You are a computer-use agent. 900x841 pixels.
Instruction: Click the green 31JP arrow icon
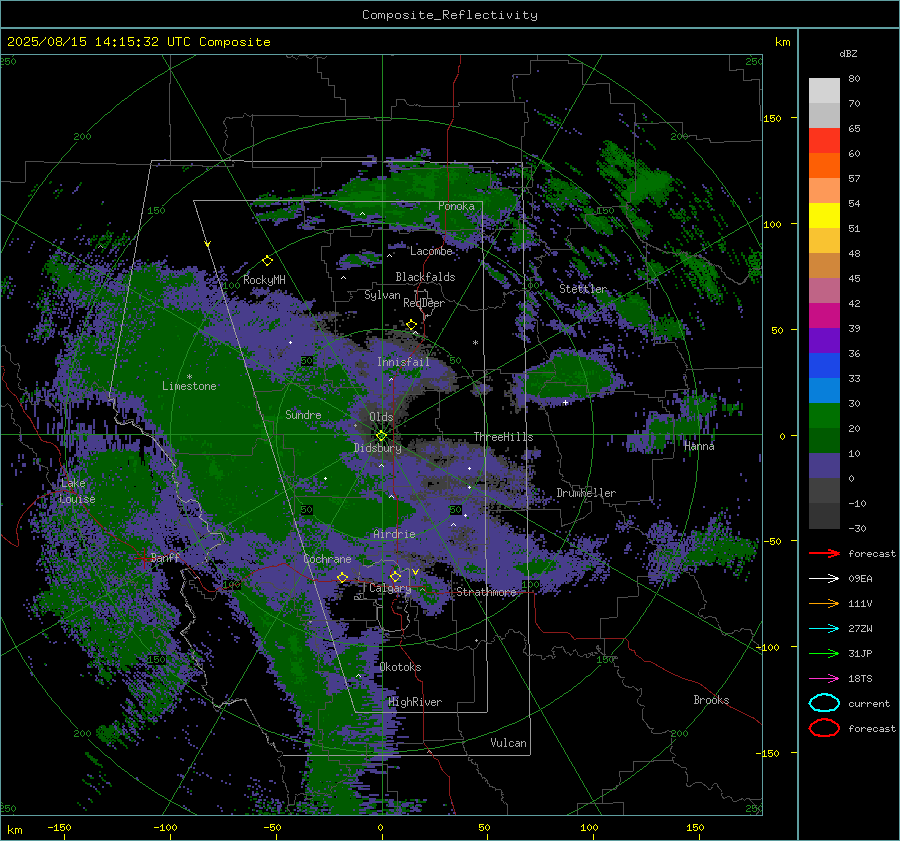click(x=824, y=653)
